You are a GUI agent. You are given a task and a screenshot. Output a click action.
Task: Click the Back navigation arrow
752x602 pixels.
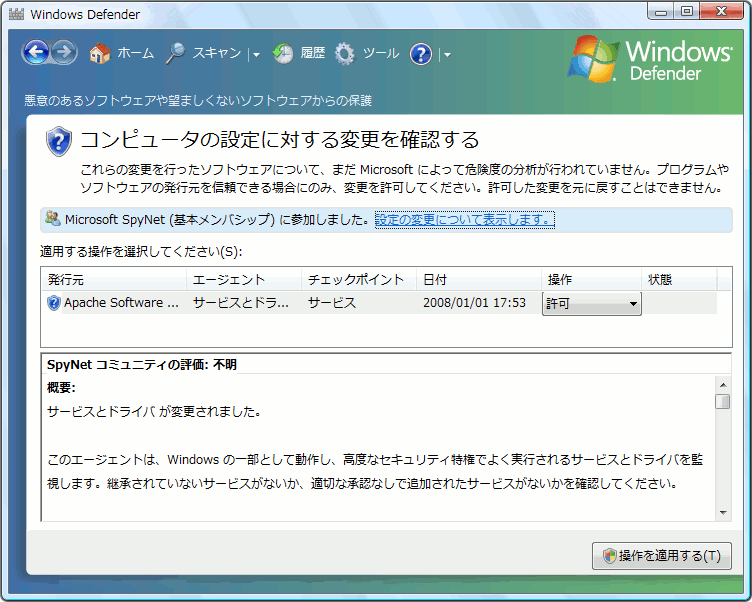(x=36, y=52)
